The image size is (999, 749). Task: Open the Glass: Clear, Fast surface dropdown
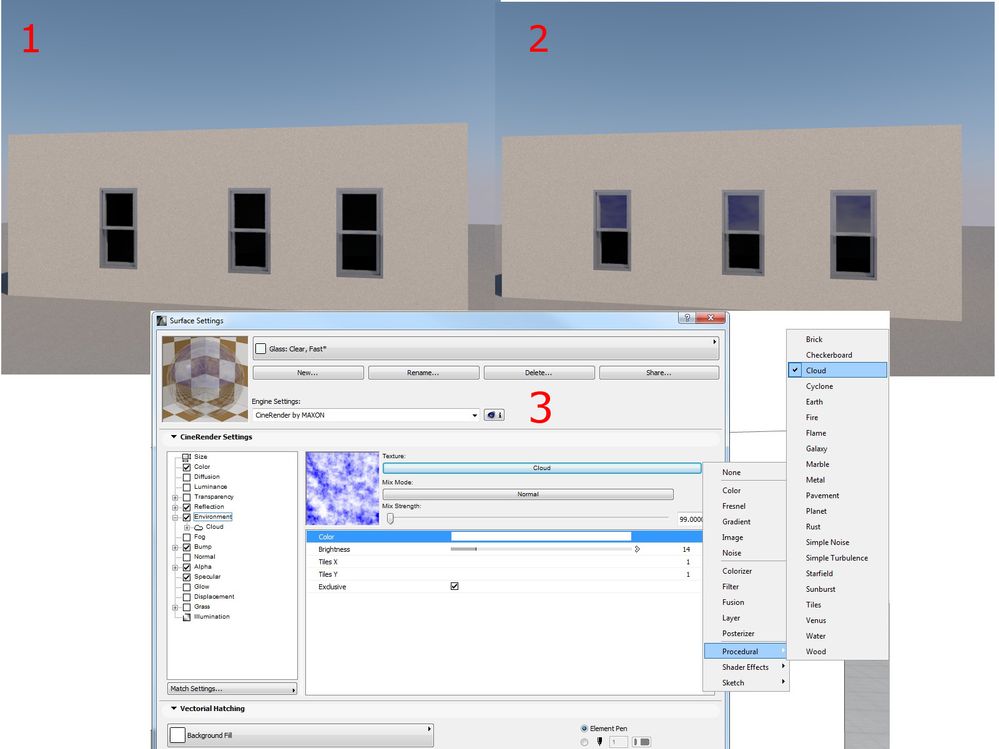485,348
